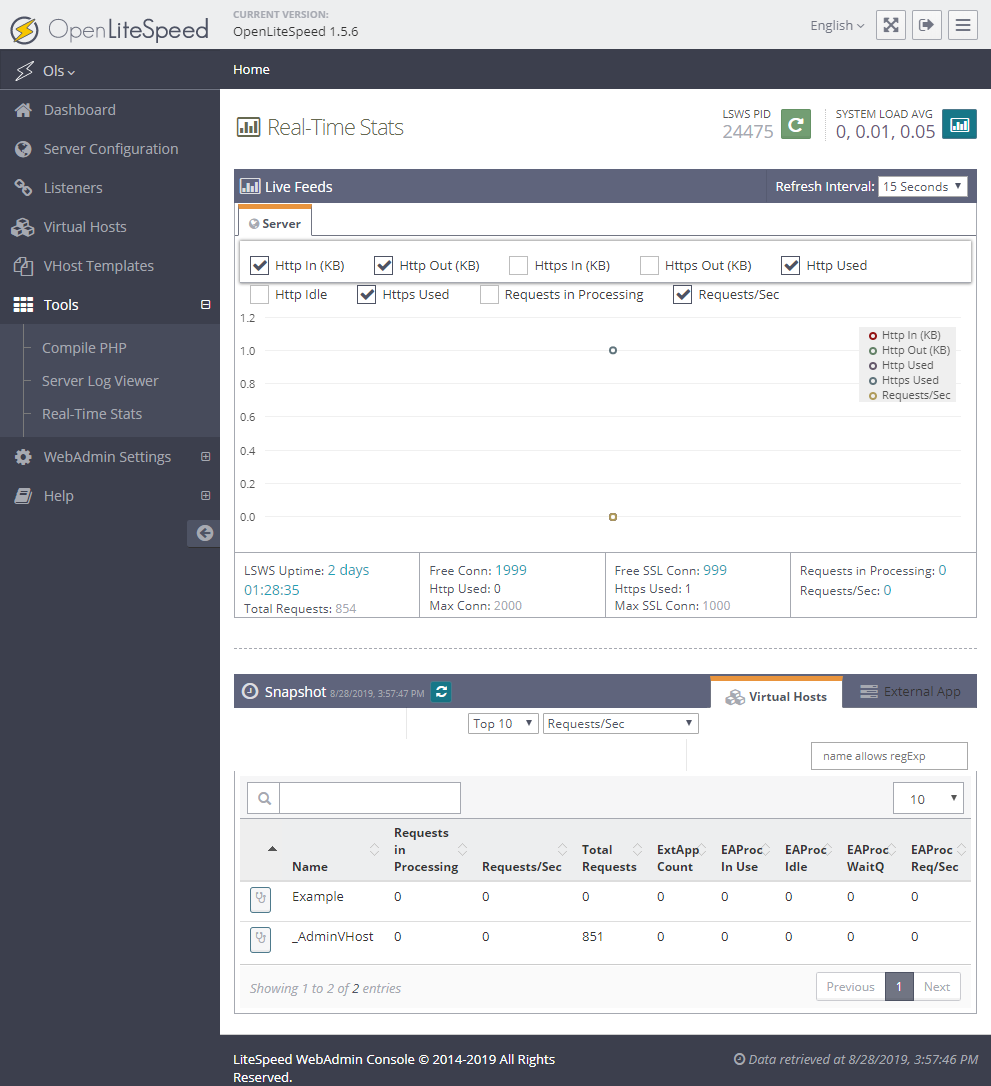
Task: Toggle full screen mode icon
Action: pyautogui.click(x=891, y=26)
